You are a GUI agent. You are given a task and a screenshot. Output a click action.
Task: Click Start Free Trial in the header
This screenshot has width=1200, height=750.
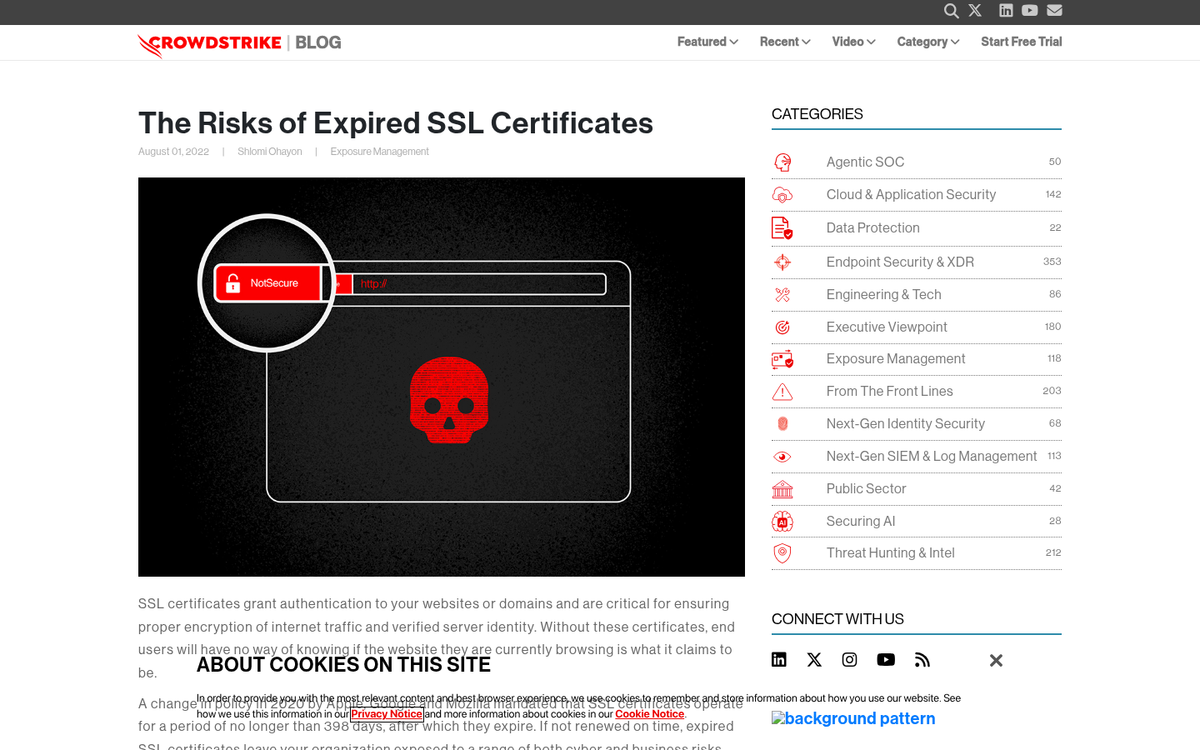[1021, 41]
